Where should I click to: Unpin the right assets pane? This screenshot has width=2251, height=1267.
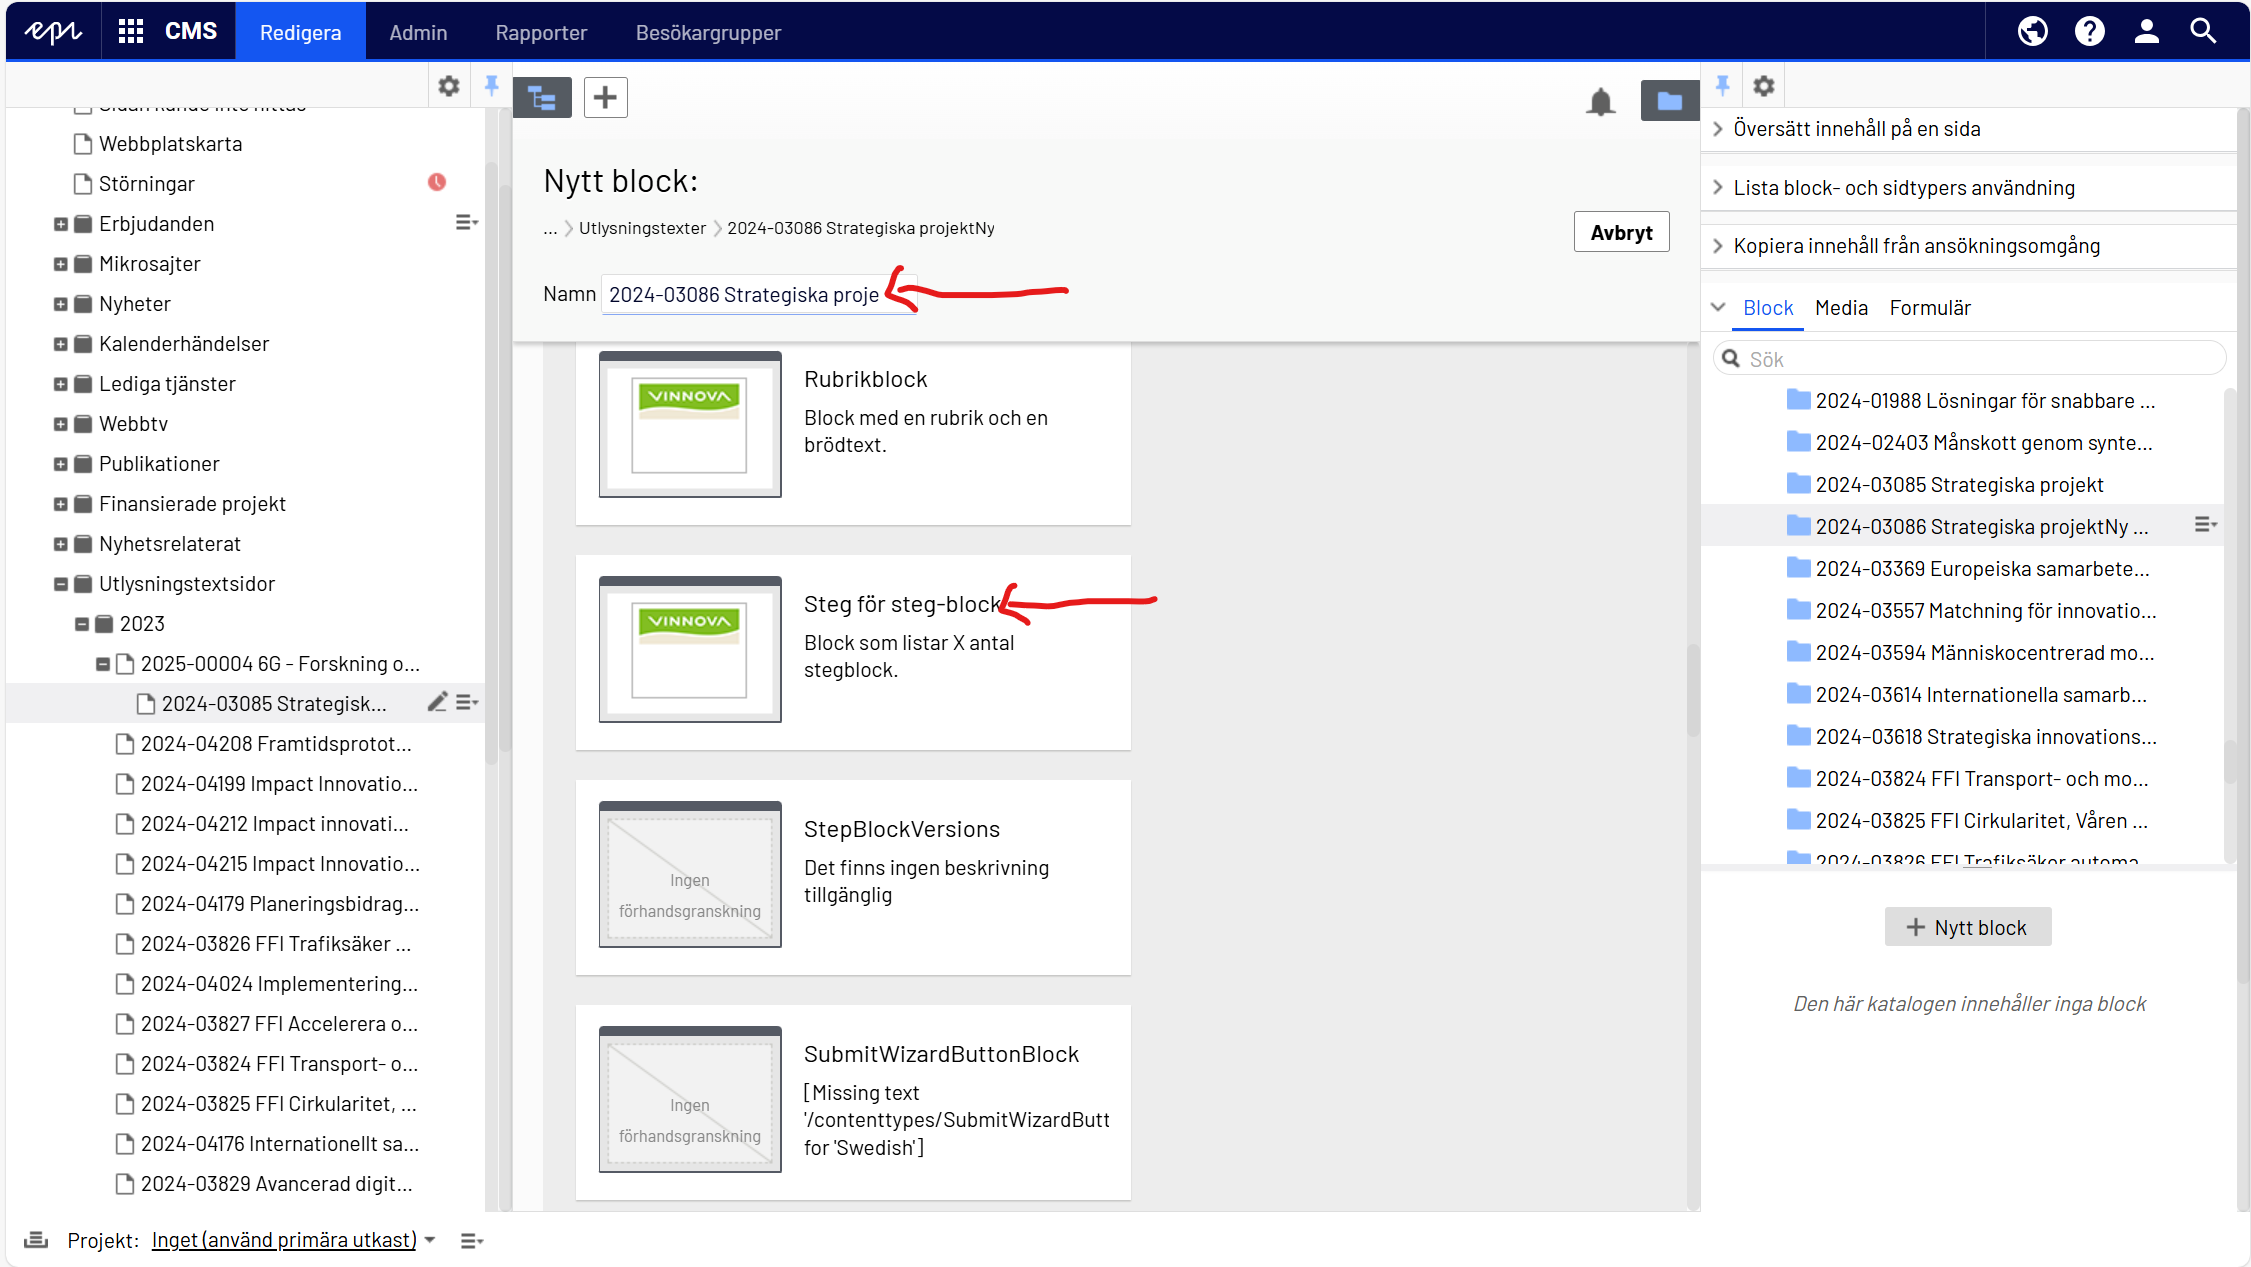pyautogui.click(x=1722, y=86)
